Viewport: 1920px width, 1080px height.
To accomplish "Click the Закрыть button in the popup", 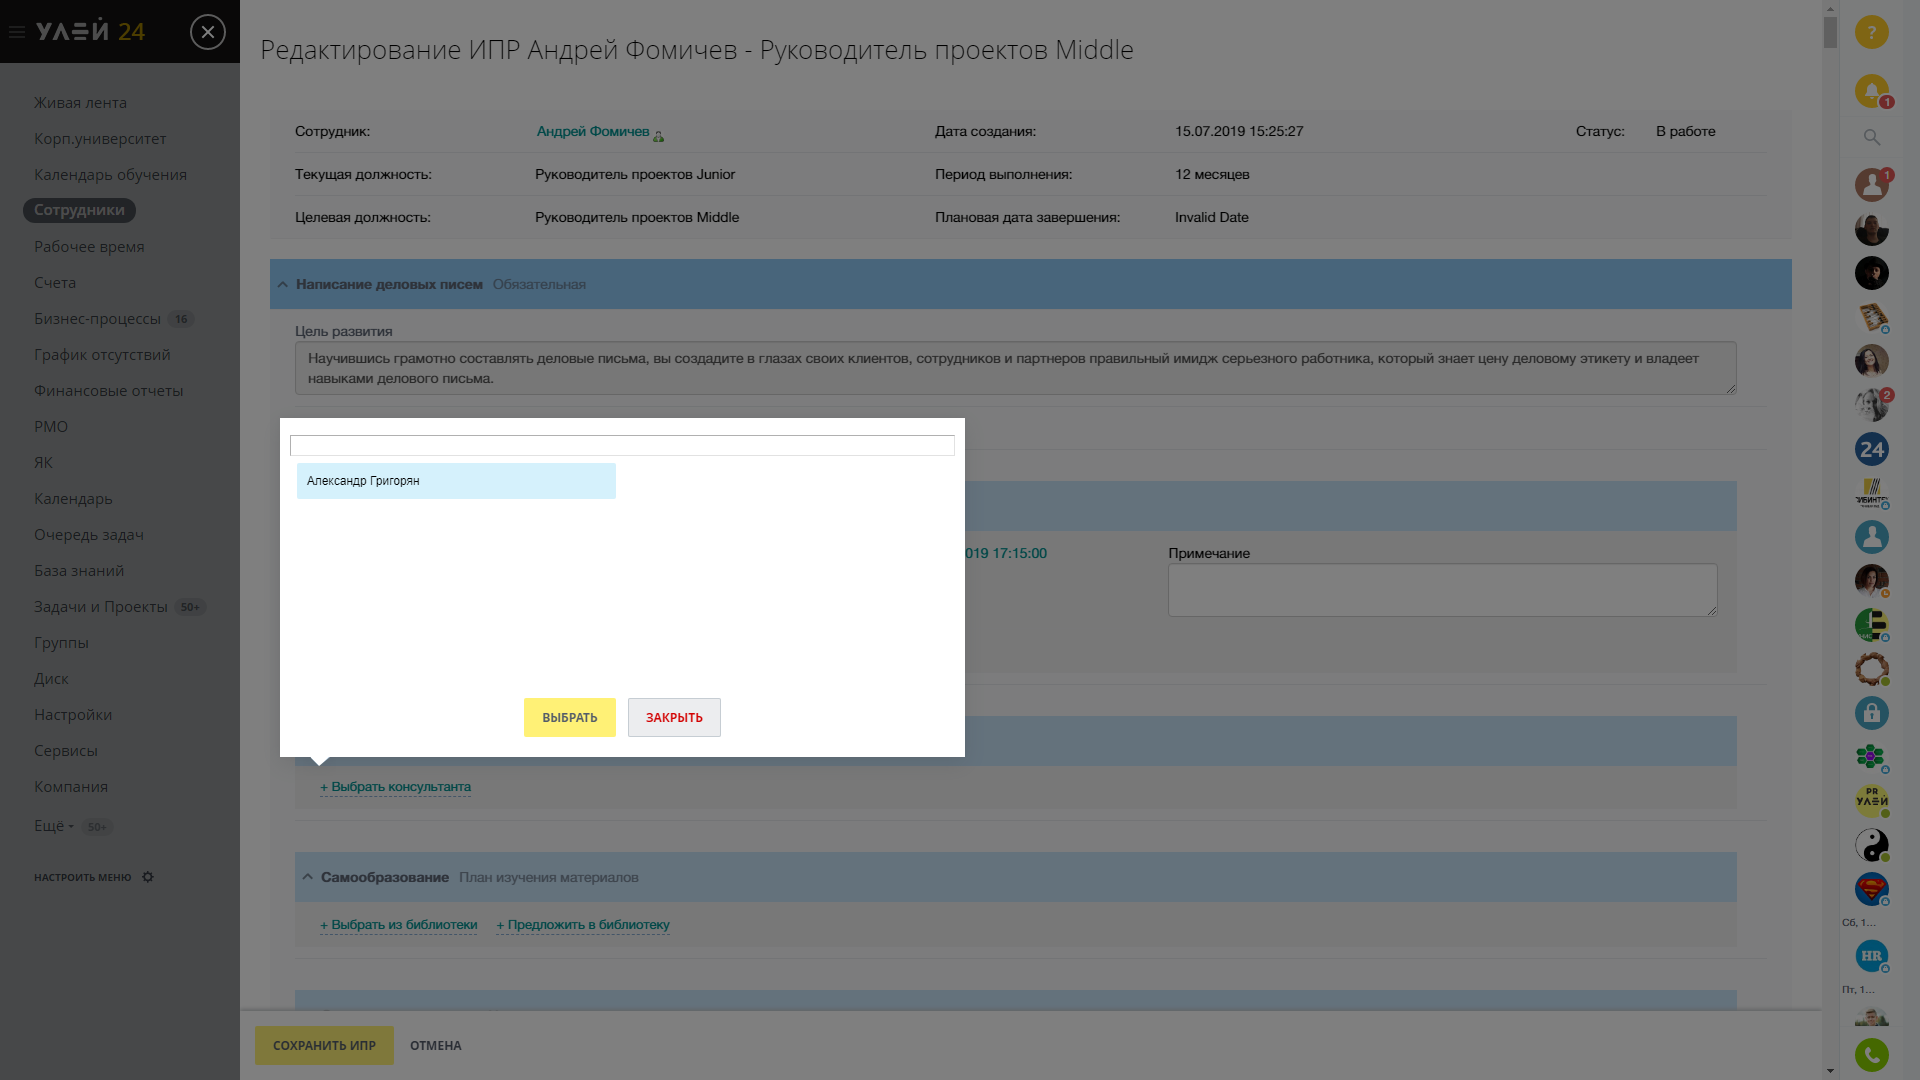I will tap(674, 718).
